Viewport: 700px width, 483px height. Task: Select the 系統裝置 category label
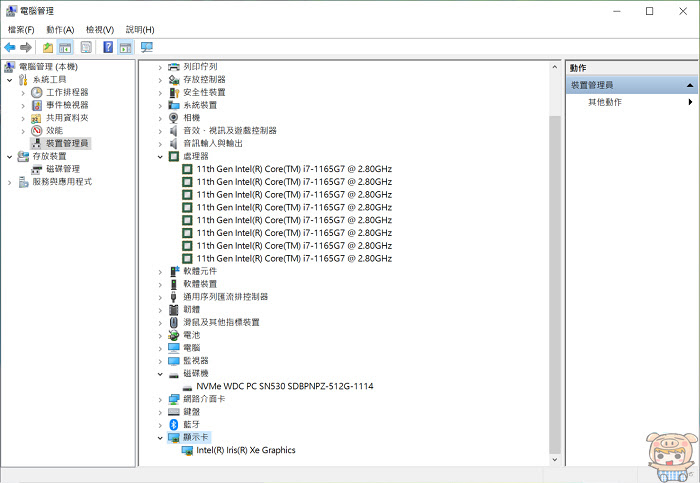[200, 105]
